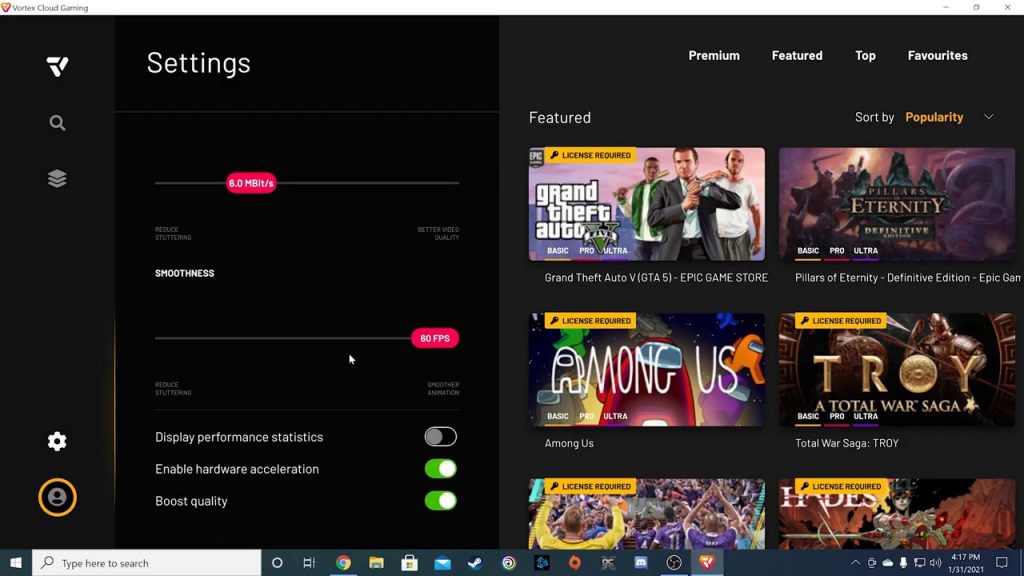The image size is (1024, 576).
Task: Switch to the Top tab
Action: coord(865,56)
